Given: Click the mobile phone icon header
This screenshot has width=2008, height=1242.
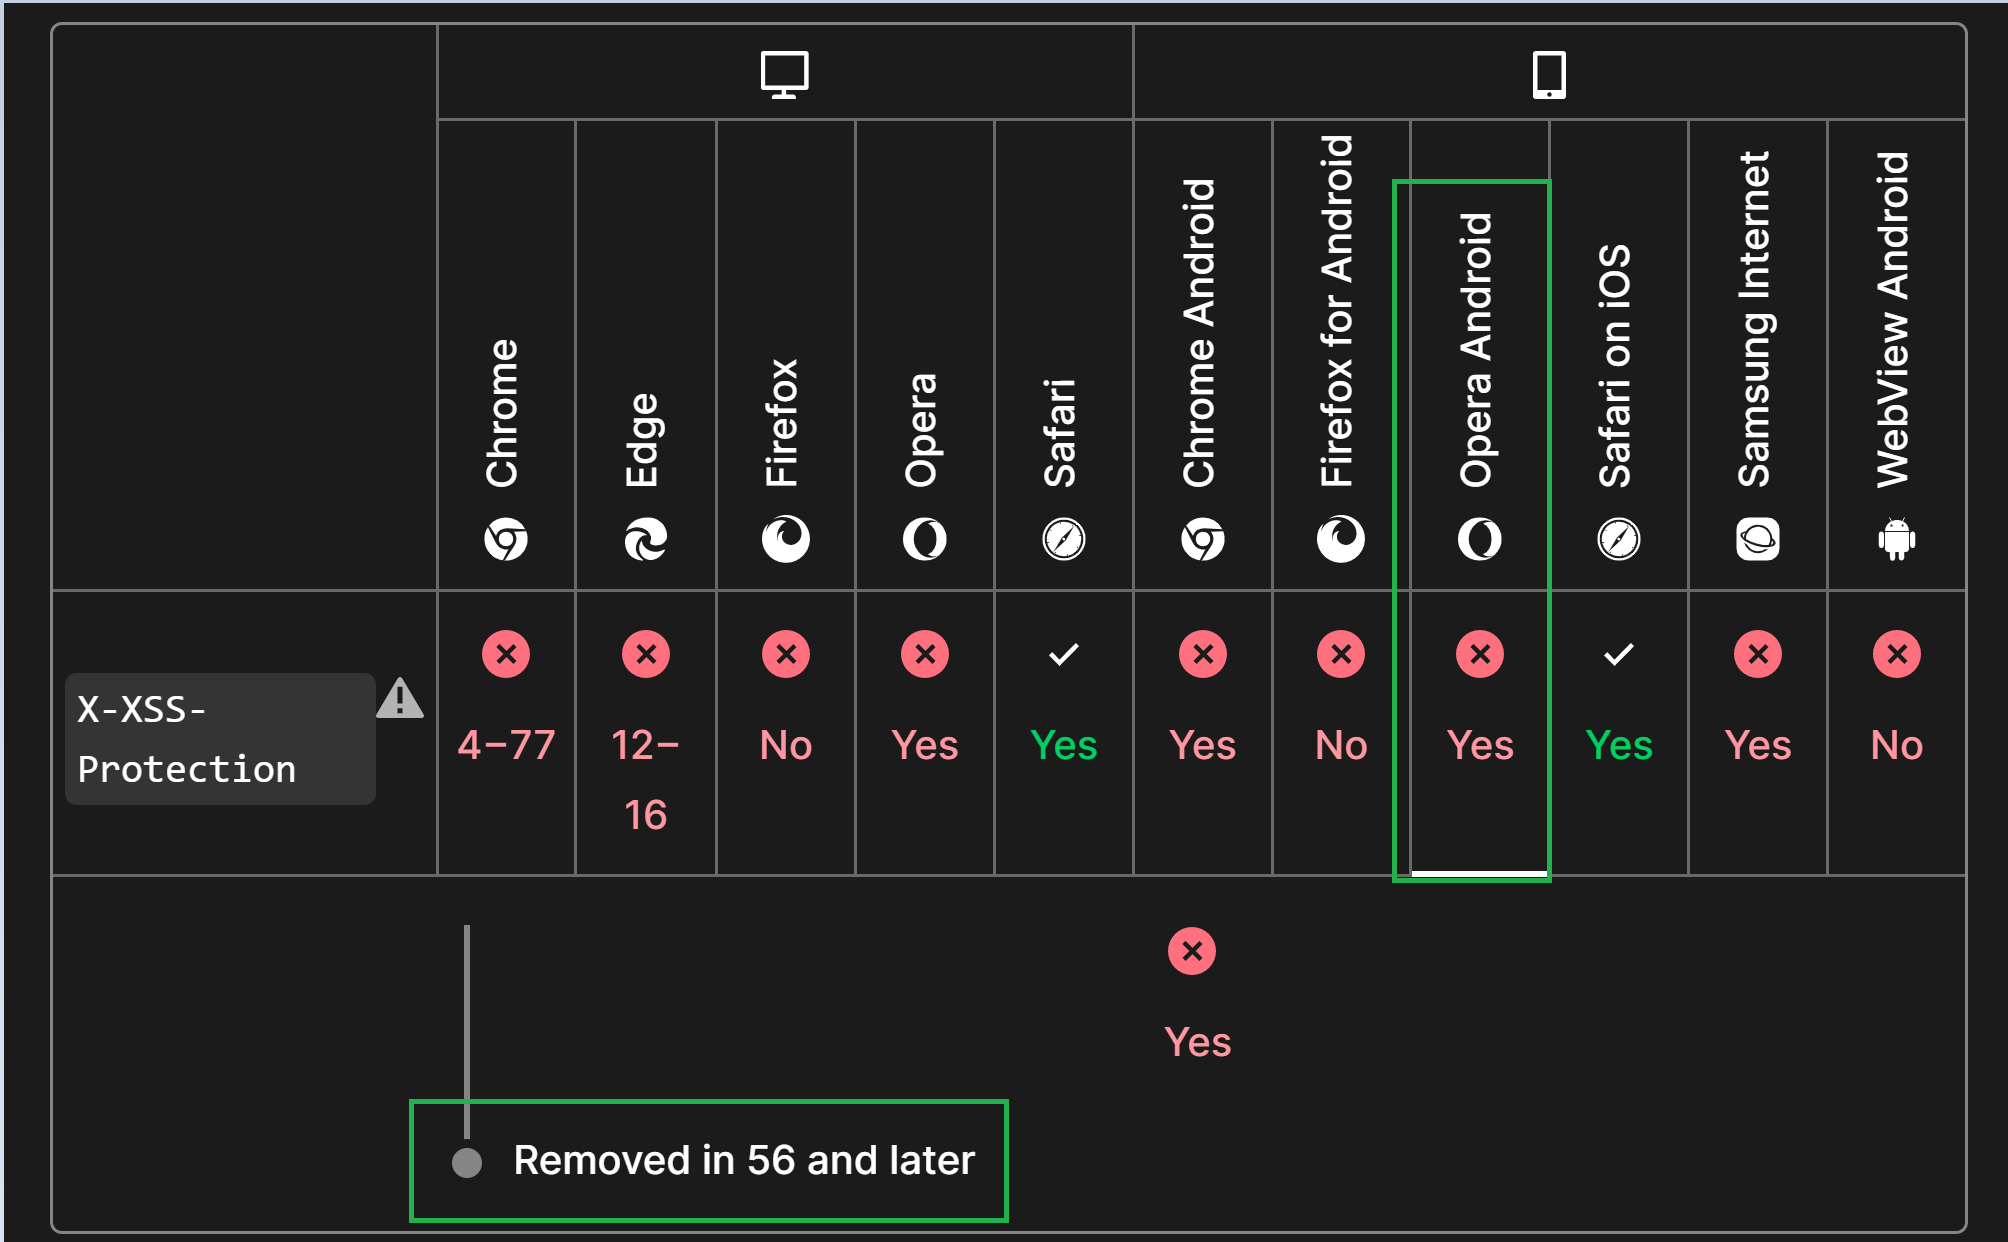Looking at the screenshot, I should 1549,72.
